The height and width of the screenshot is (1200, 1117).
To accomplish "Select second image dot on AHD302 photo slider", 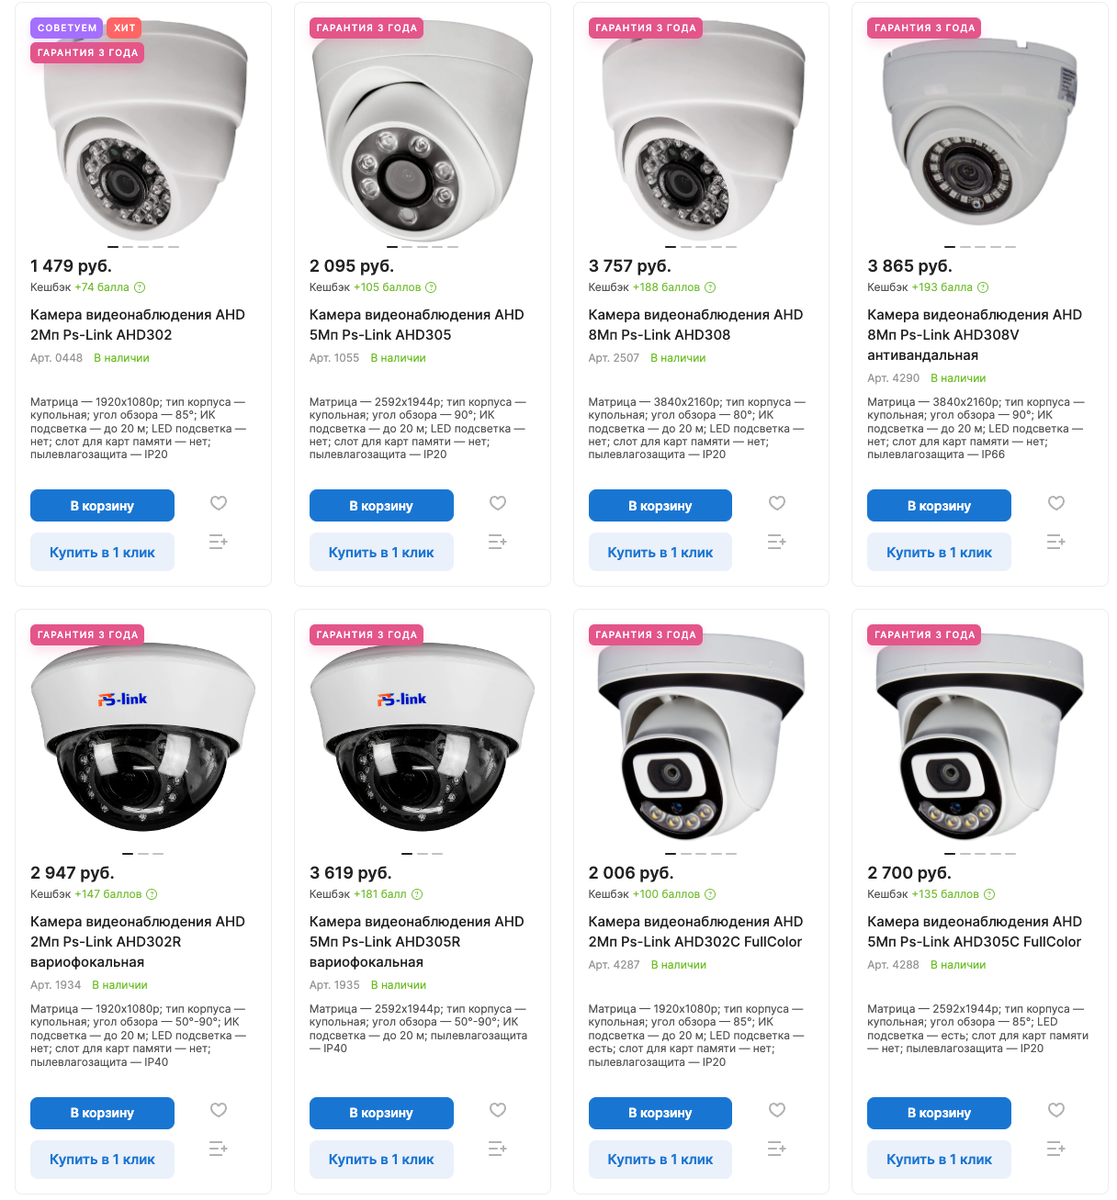I will tap(128, 247).
